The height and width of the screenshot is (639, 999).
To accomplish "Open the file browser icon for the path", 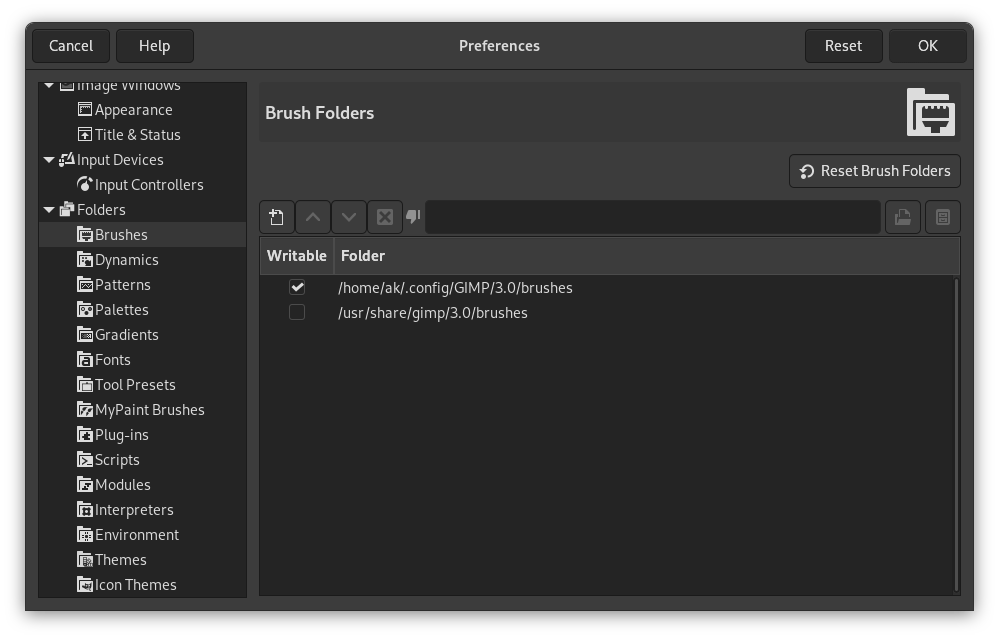I will 902,216.
